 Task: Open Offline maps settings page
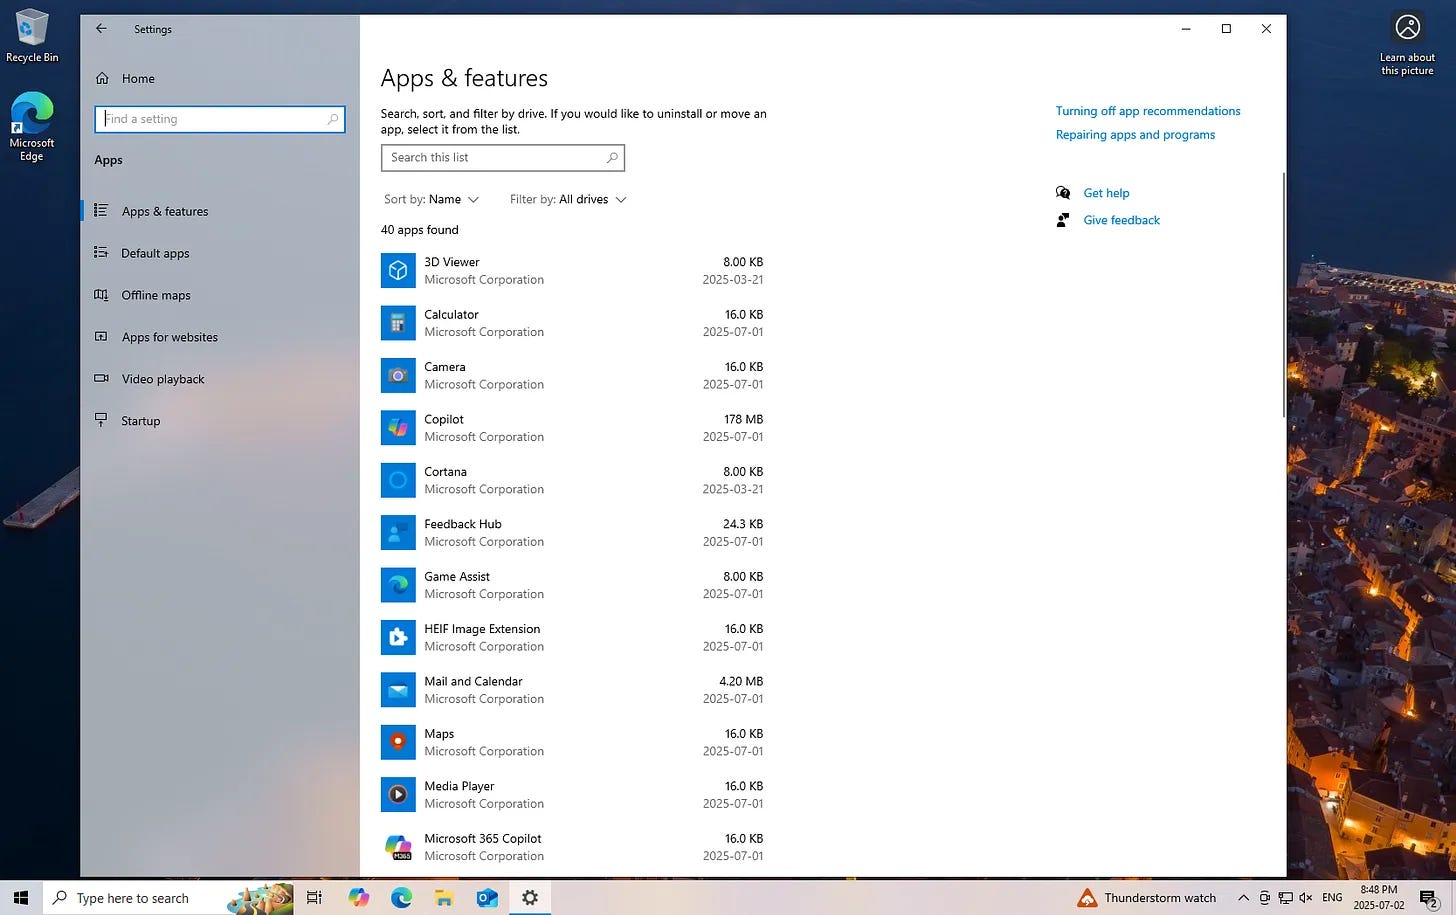tap(220, 295)
